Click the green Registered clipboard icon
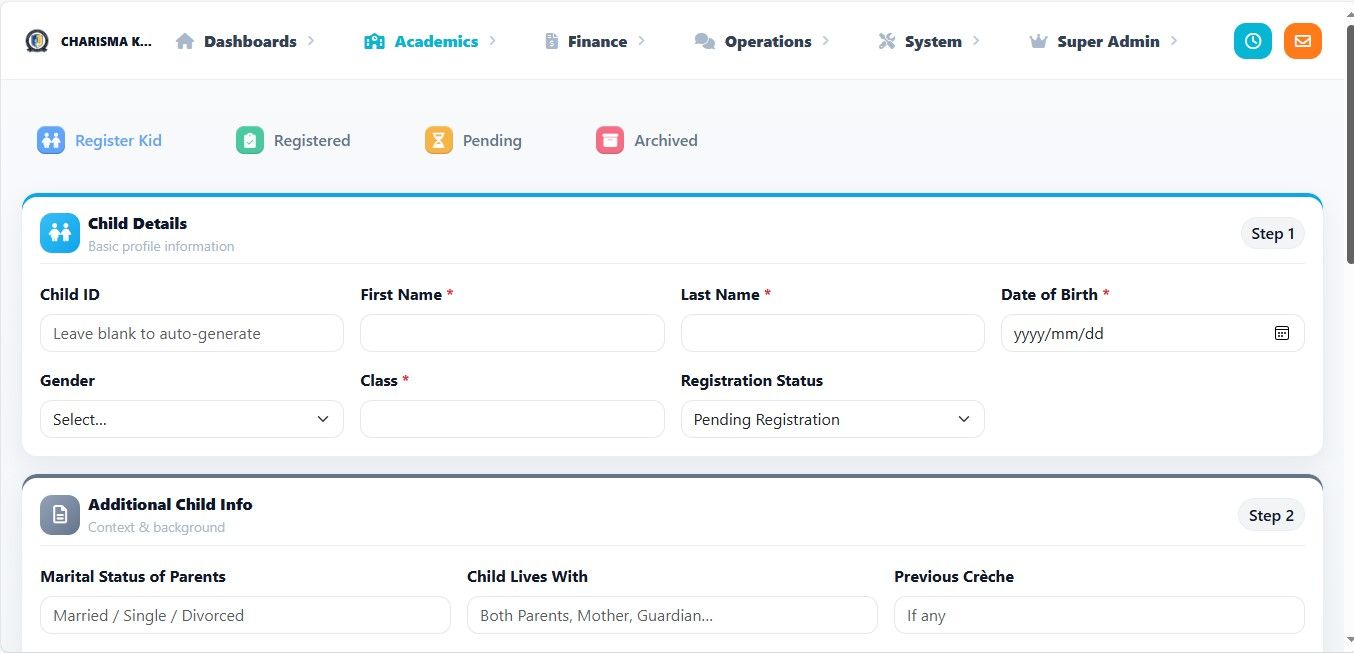Viewport: 1354px width, 653px height. [x=250, y=140]
